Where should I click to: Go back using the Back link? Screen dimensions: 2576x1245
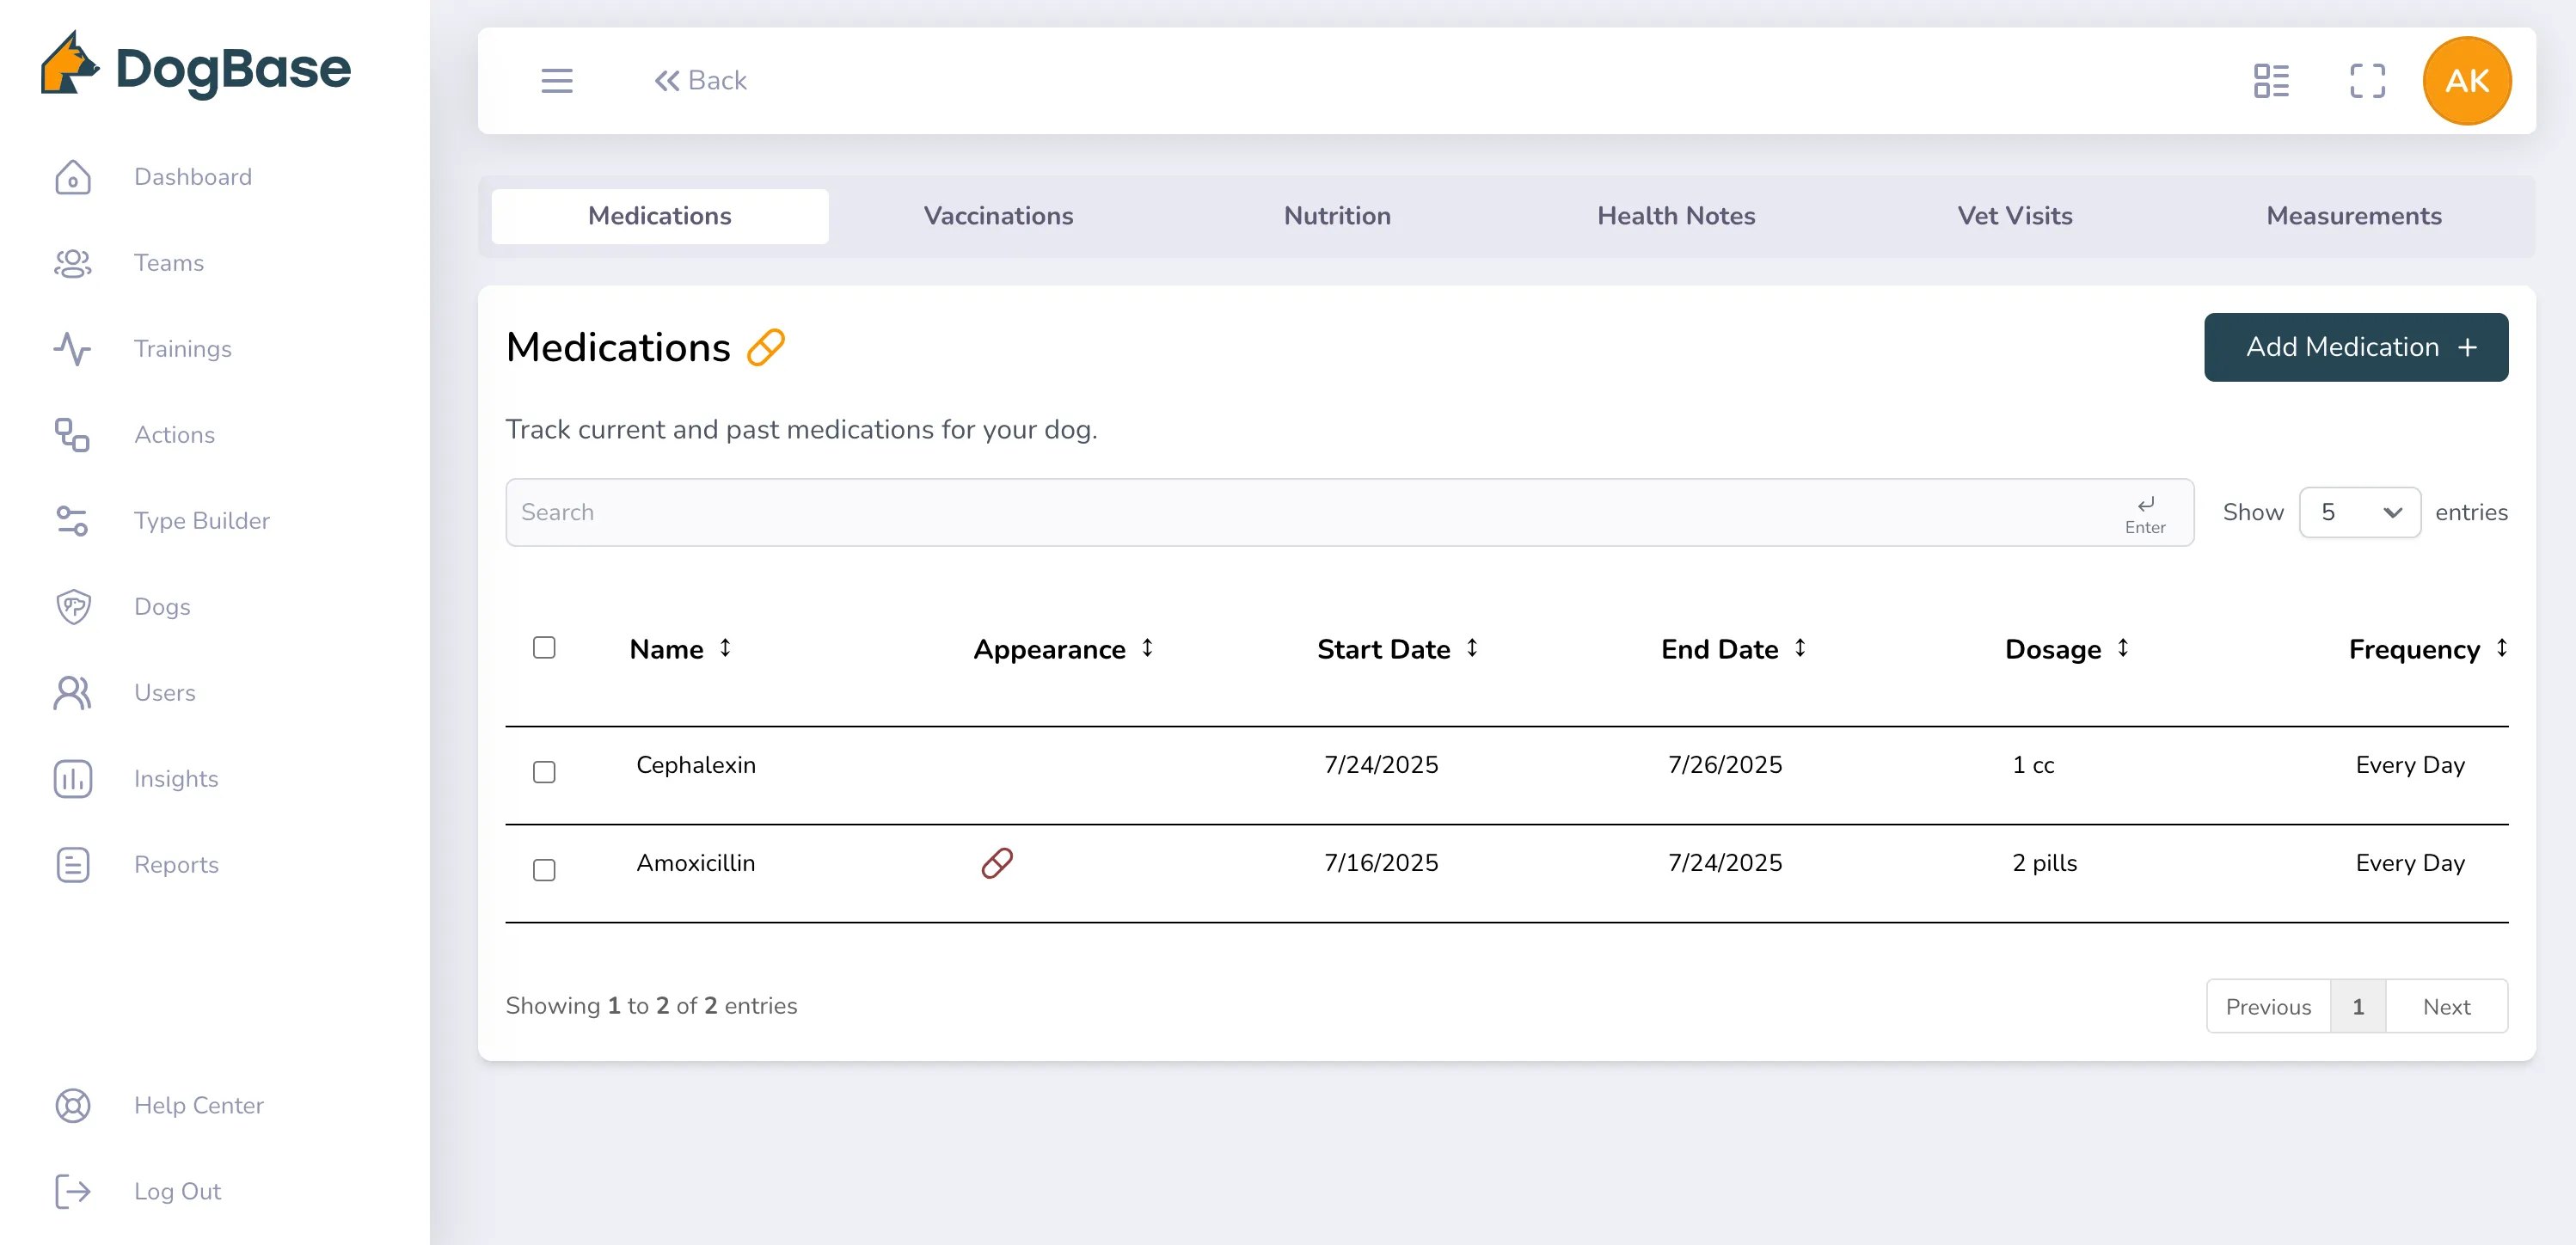point(700,81)
